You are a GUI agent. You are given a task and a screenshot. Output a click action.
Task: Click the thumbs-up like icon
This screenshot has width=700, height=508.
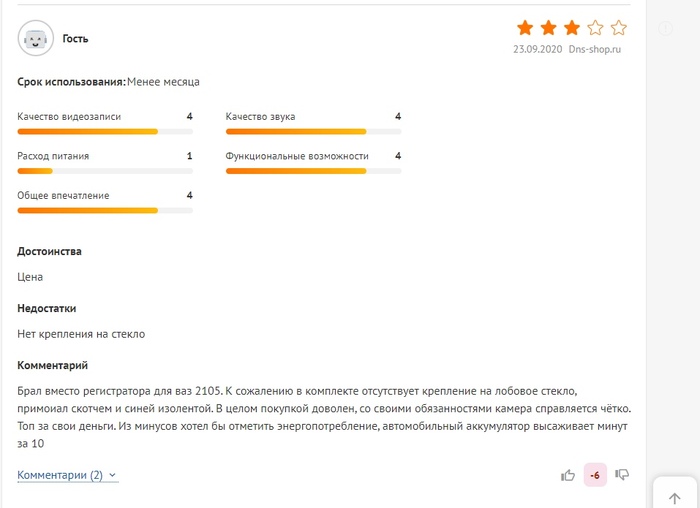568,475
